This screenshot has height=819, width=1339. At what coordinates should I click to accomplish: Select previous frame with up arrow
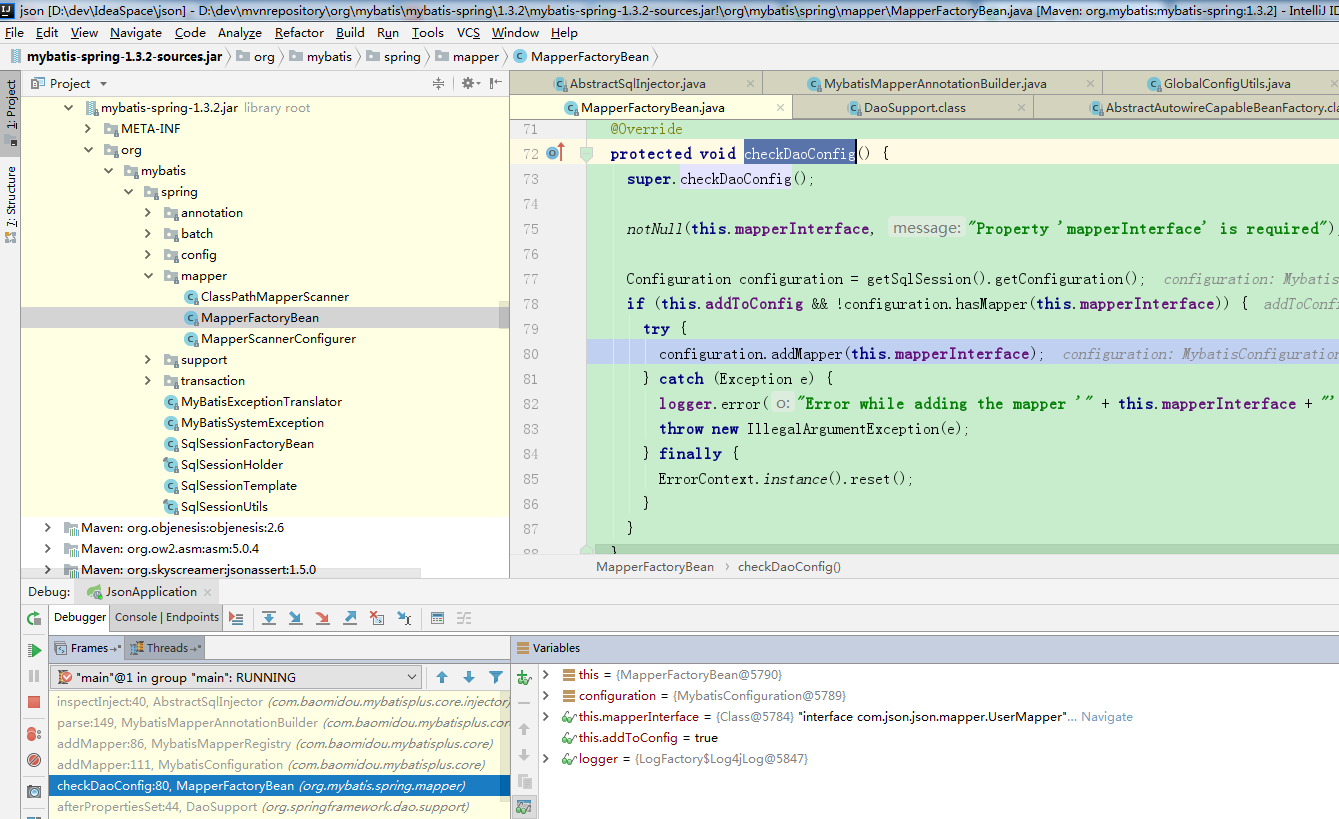[x=442, y=677]
